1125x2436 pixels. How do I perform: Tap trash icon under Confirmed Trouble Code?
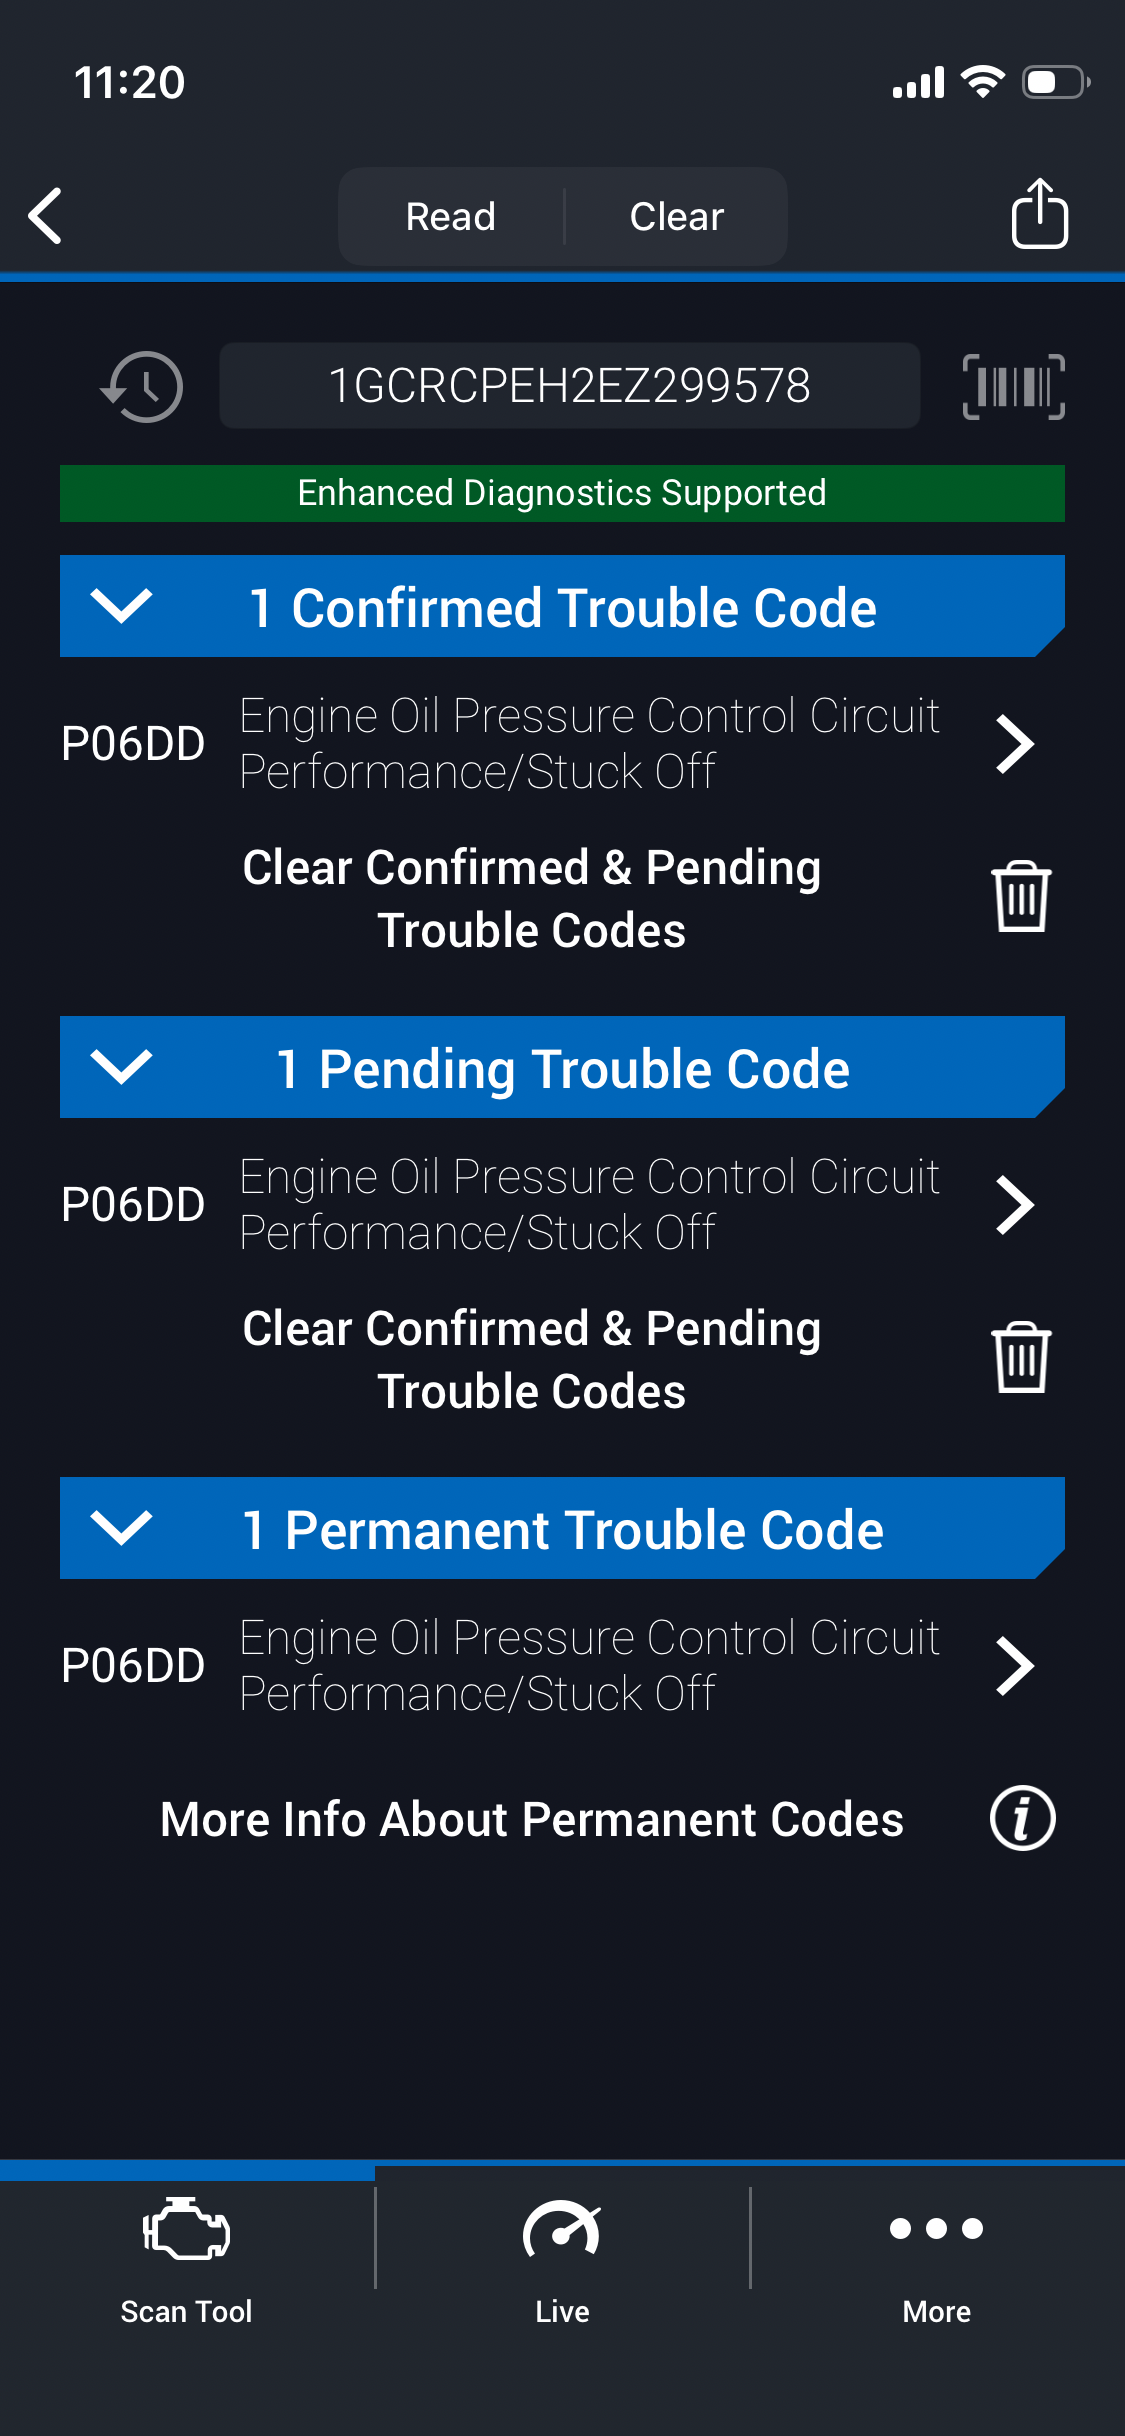(x=1020, y=897)
